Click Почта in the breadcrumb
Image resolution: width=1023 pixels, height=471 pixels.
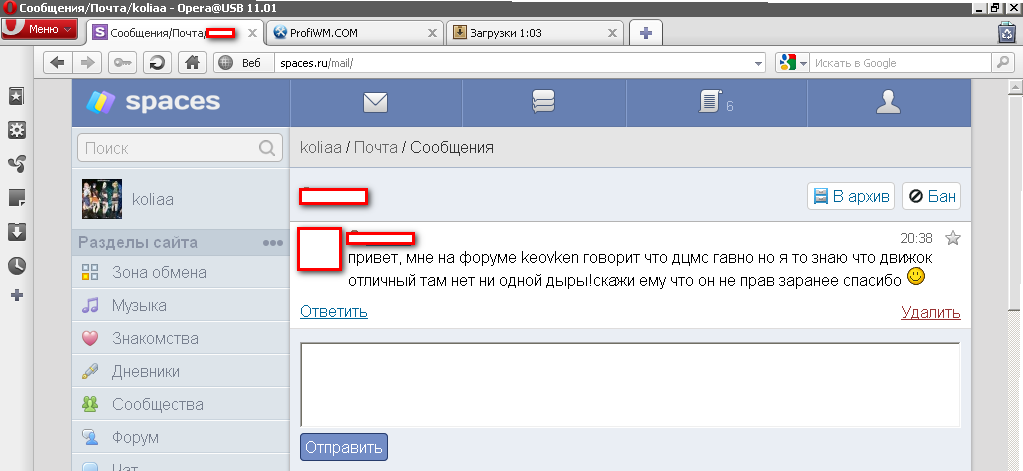[x=376, y=147]
